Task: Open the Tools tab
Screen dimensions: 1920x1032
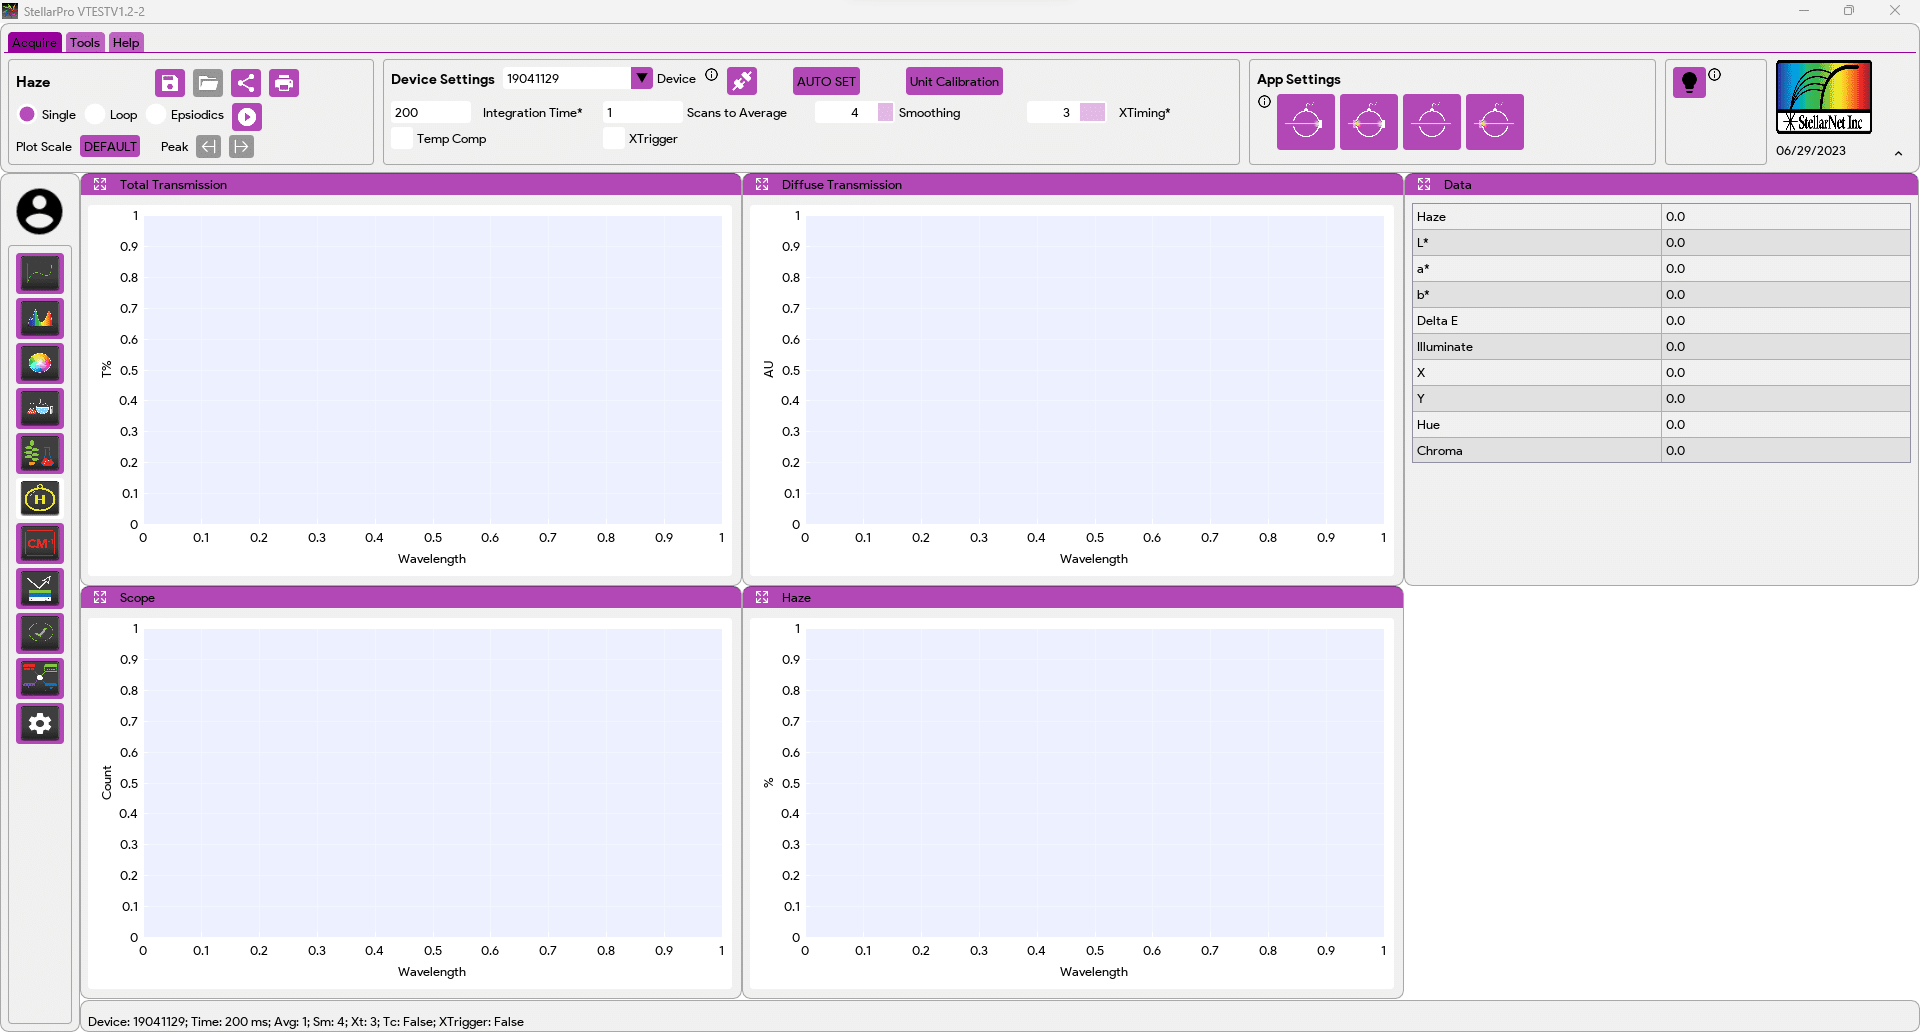Action: 85,43
